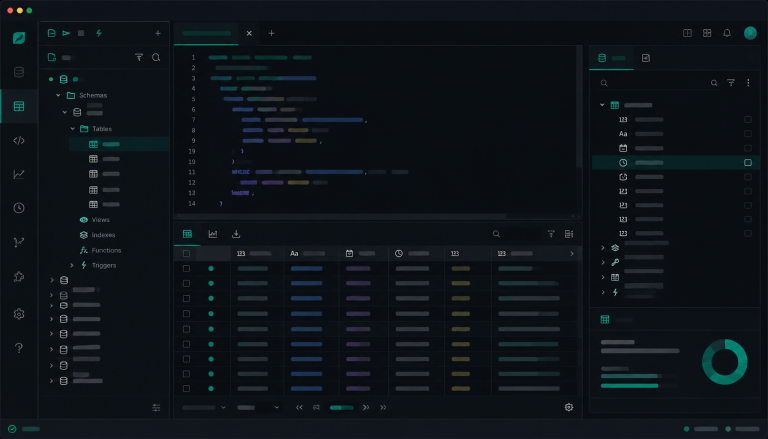768x439 pixels.
Task: Tick the checkbox on highlighted clock column row
Action: click(x=748, y=162)
